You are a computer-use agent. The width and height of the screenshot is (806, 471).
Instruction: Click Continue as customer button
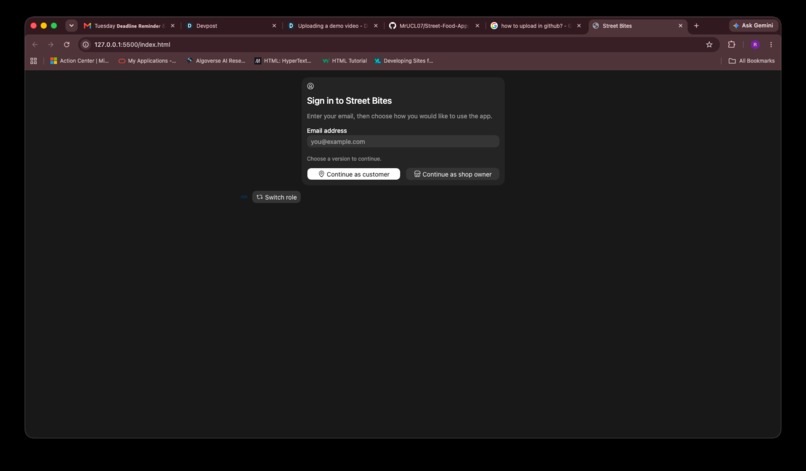(x=353, y=174)
